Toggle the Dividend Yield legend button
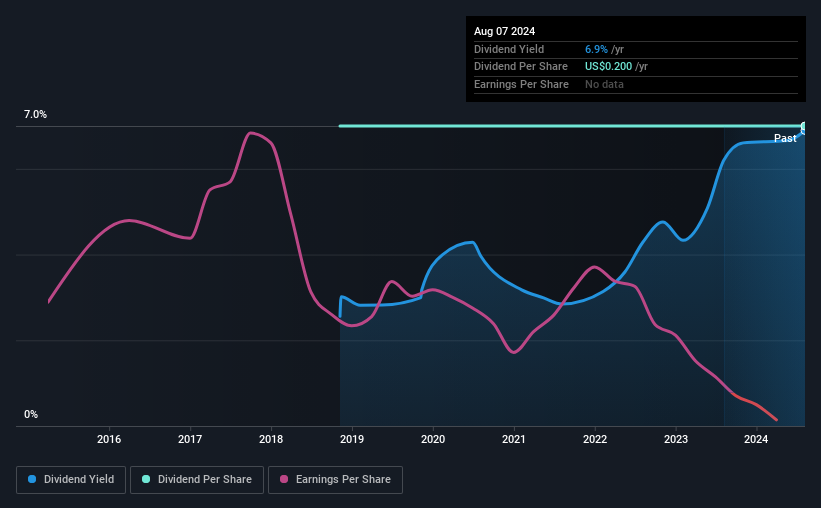The height and width of the screenshot is (508, 821). (x=71, y=480)
